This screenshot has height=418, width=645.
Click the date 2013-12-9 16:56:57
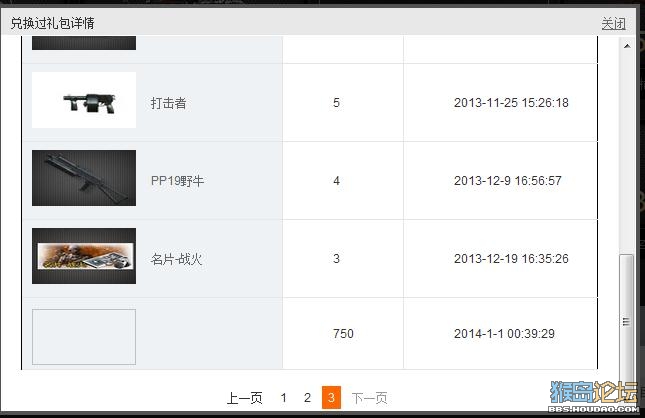(508, 181)
